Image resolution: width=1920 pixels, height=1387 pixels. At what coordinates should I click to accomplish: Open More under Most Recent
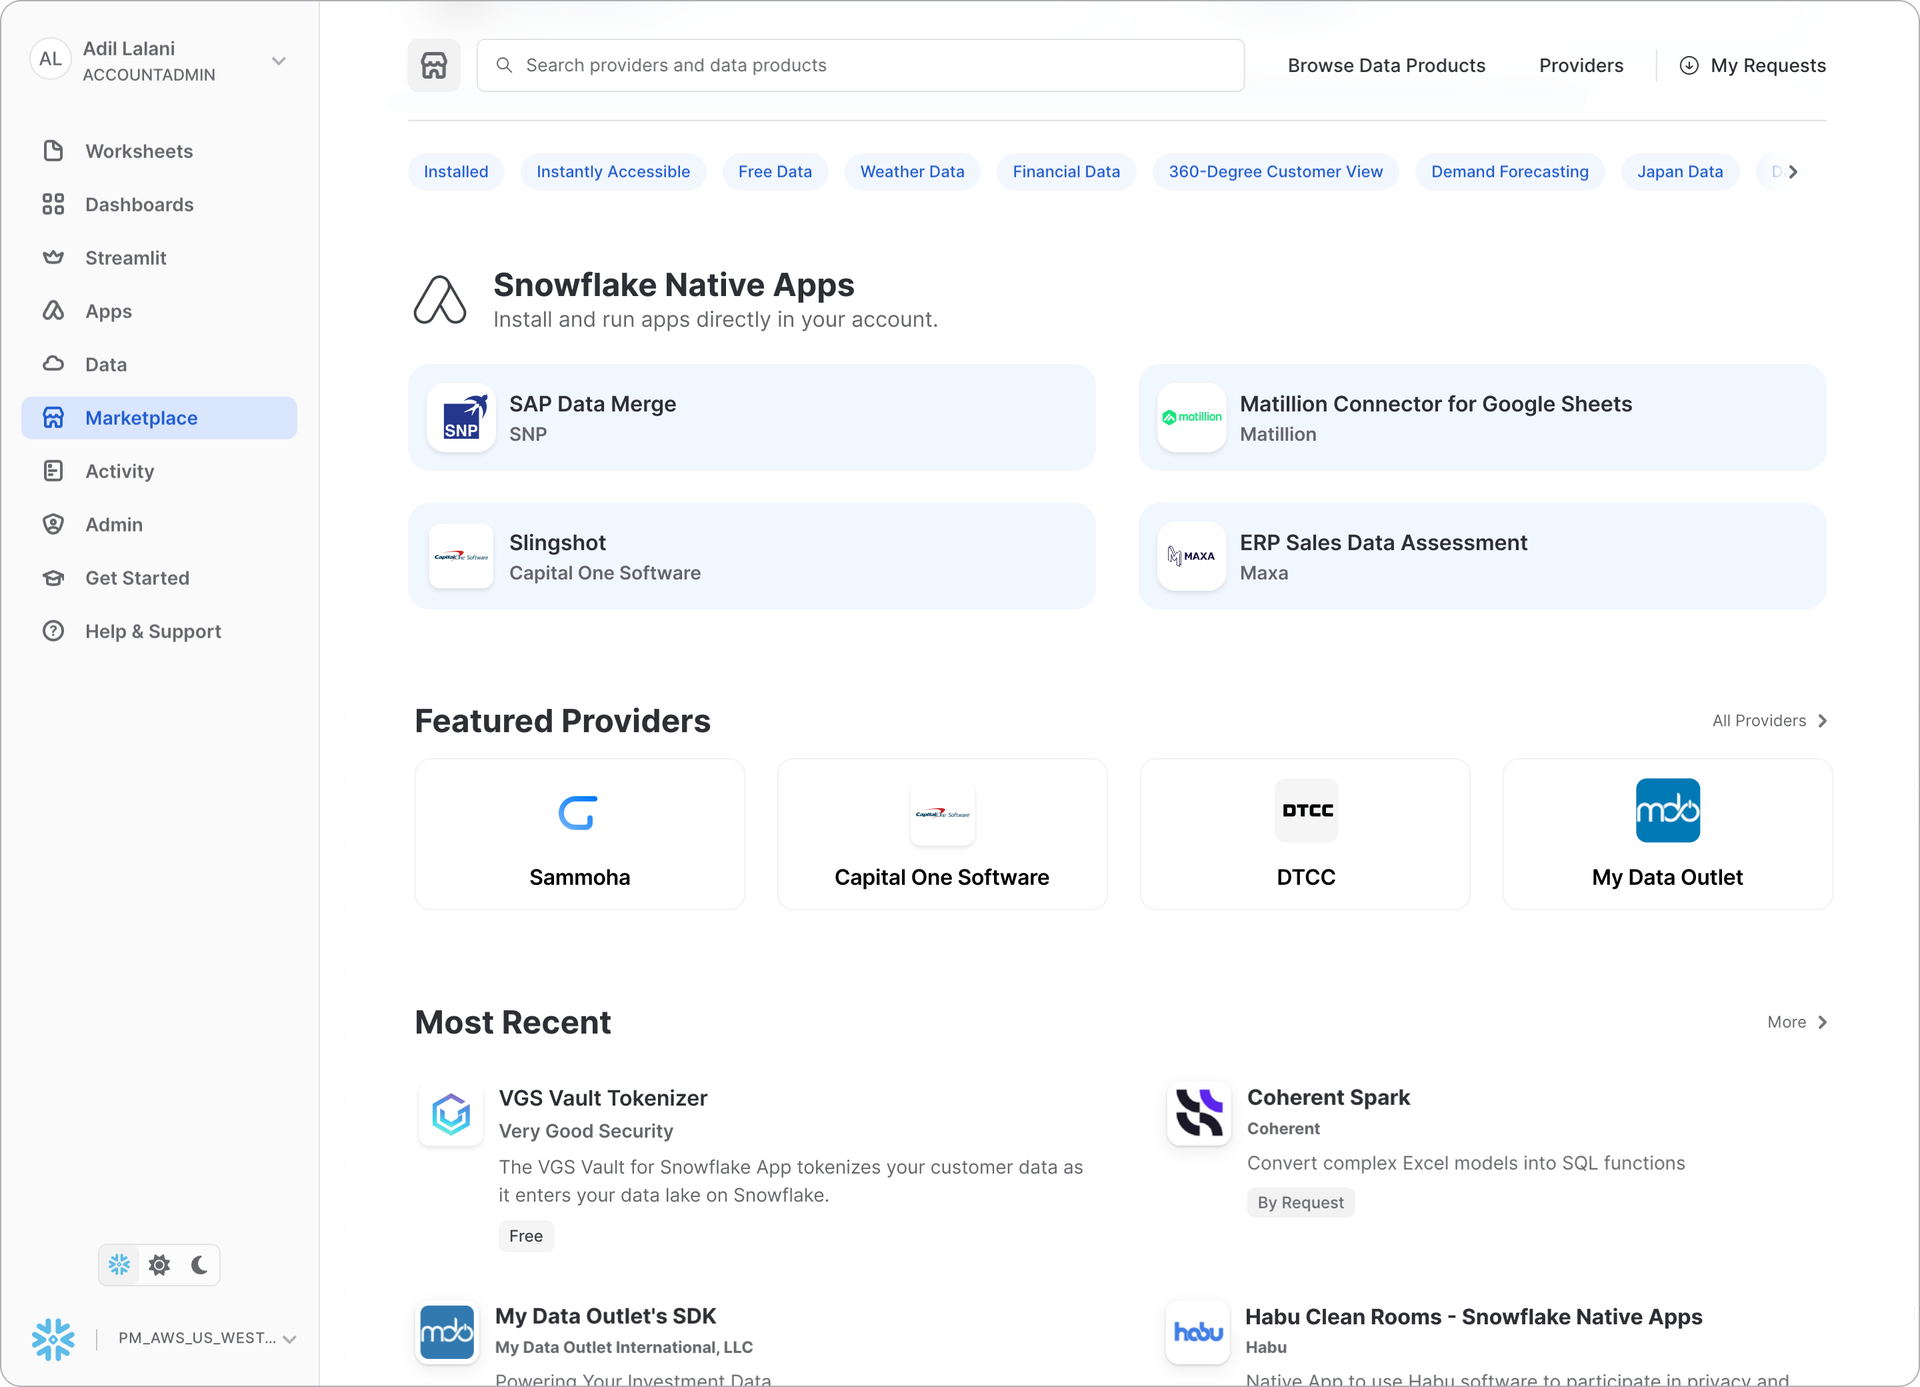point(1797,1022)
